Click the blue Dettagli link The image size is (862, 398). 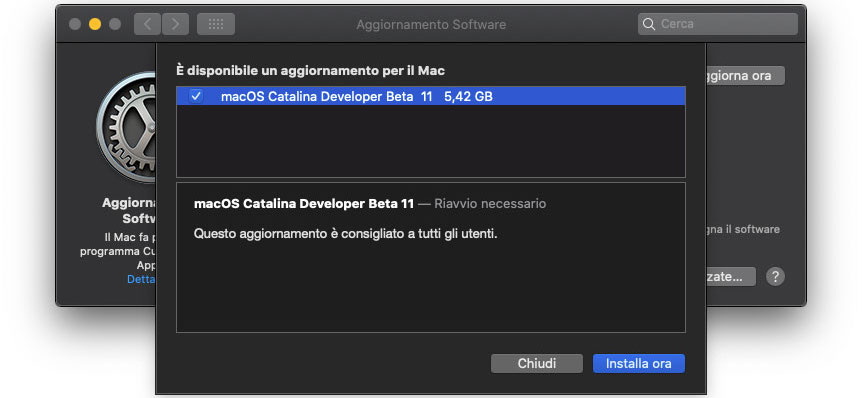141,279
